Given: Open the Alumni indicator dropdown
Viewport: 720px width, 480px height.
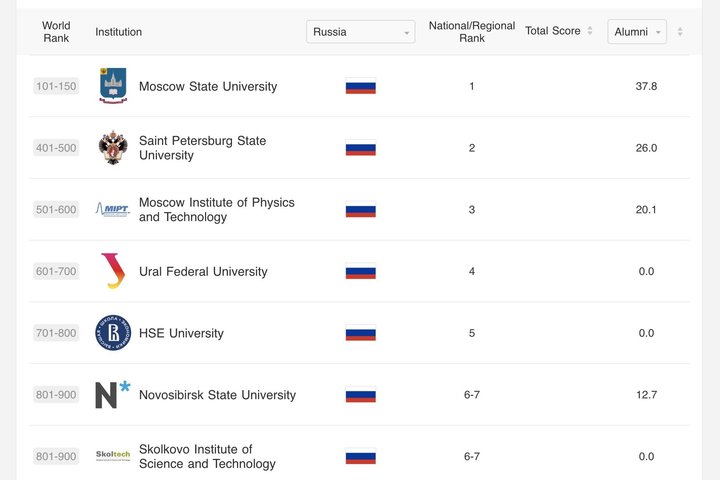Looking at the screenshot, I should (637, 32).
